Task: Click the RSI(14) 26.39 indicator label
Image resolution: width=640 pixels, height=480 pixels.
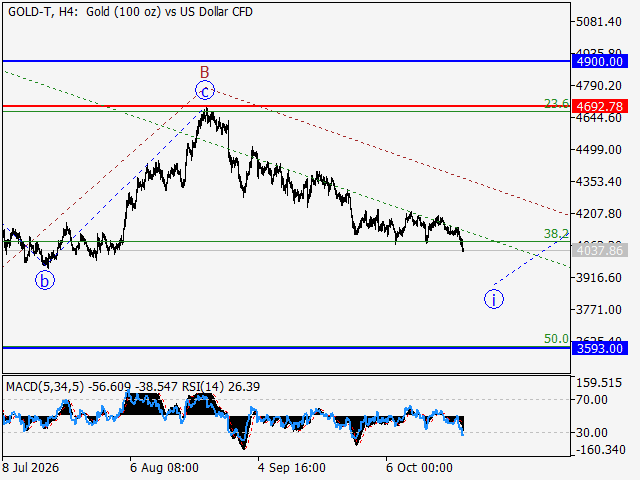Action: coord(221,387)
